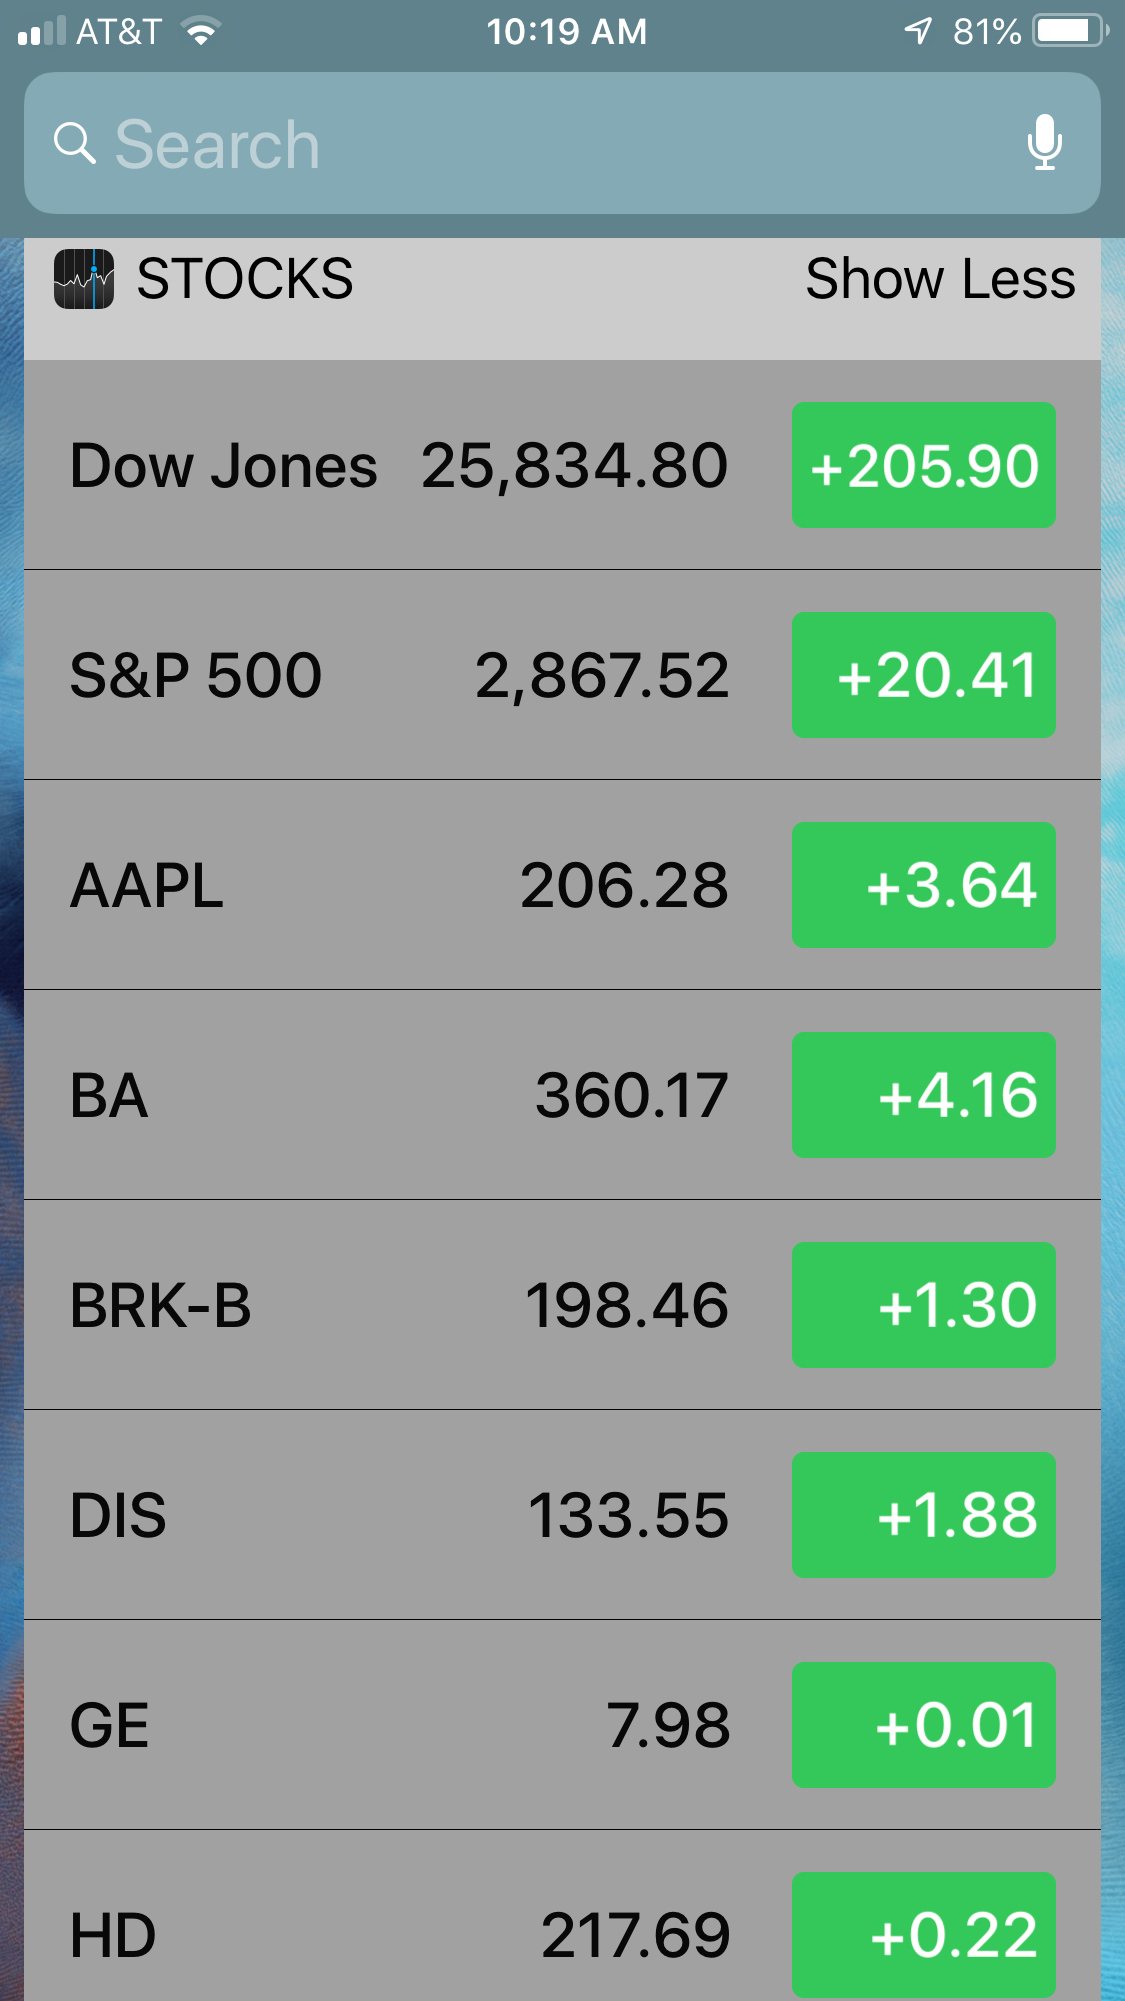Select the AAPL ticker label
1125x2001 pixels.
coord(147,886)
